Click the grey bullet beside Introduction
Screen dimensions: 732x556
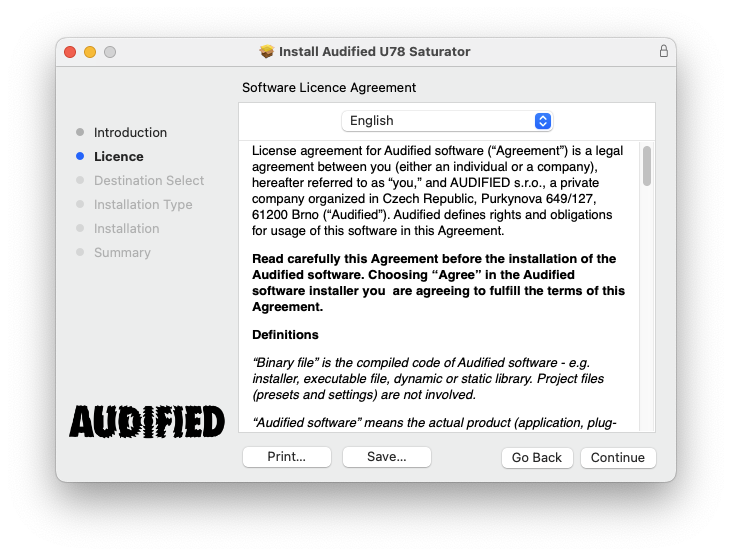(x=80, y=133)
